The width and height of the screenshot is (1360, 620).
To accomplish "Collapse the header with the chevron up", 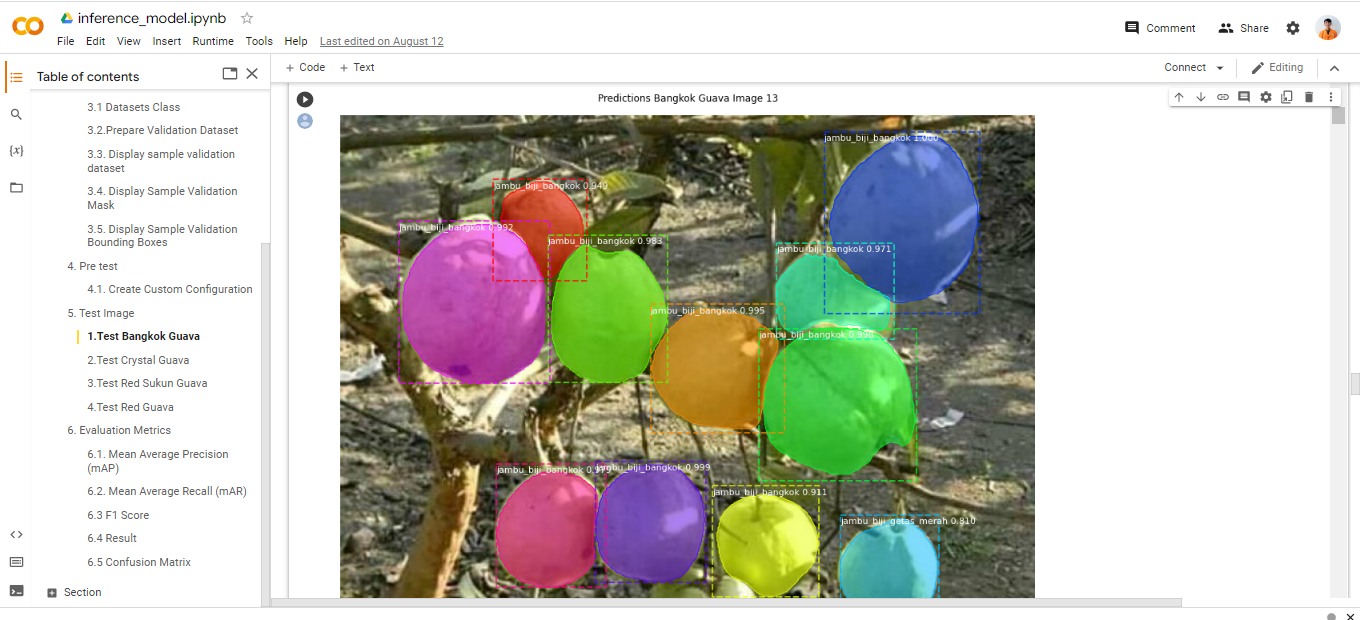I will tap(1334, 68).
